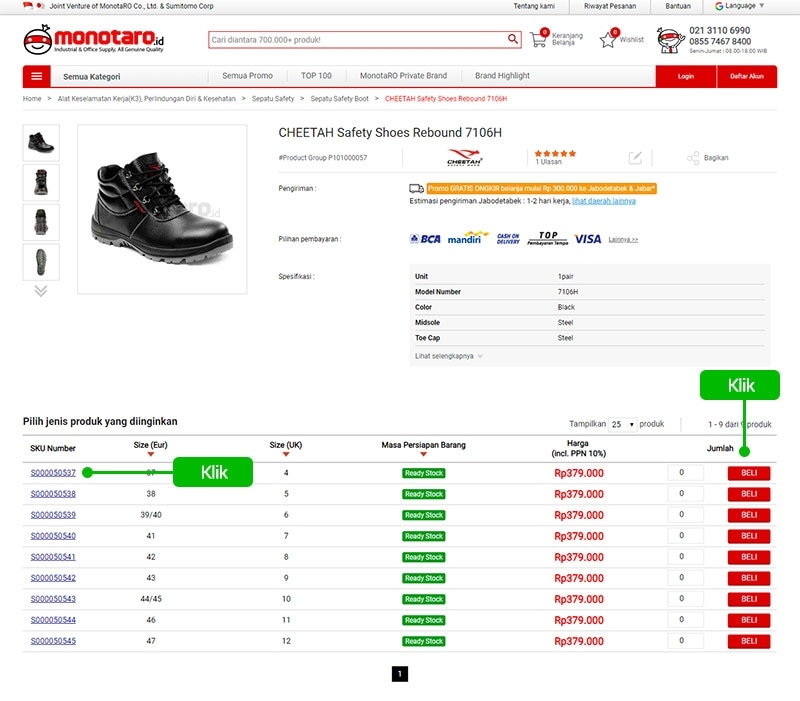
Task: Click the Login button
Action: (685, 76)
